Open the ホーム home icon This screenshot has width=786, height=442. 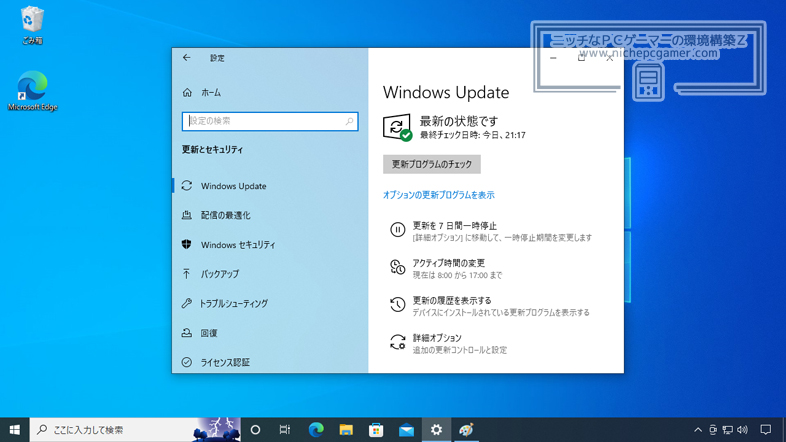point(187,92)
